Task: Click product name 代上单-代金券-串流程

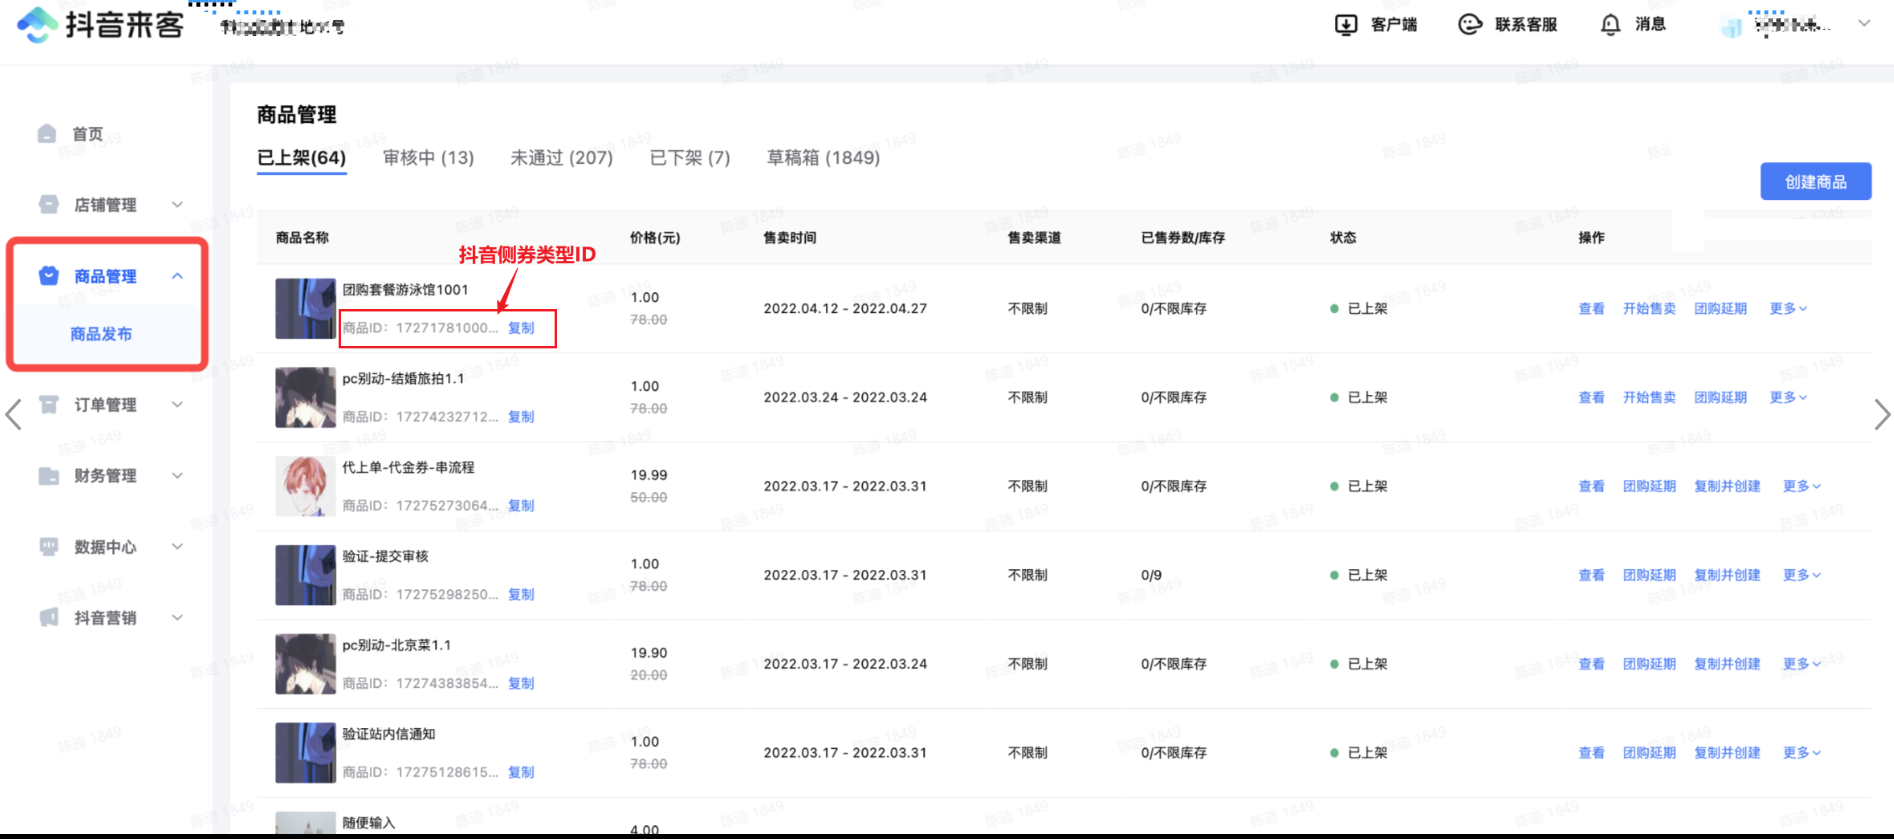Action: tap(408, 468)
